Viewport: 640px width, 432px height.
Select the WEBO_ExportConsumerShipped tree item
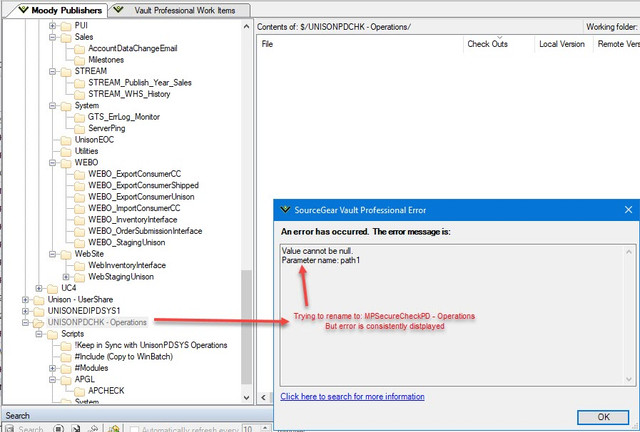[x=144, y=185]
